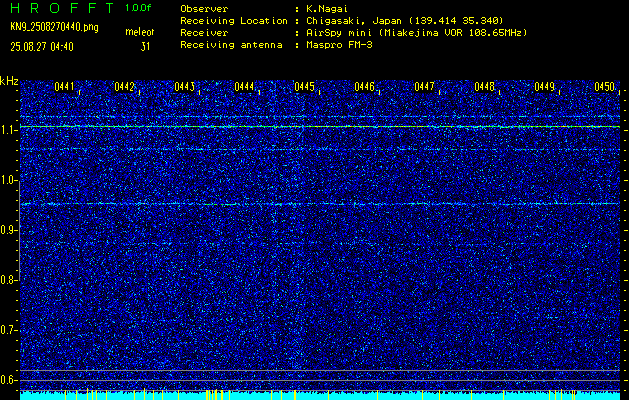Click the Maspro FM-3 antenna value

339,45
